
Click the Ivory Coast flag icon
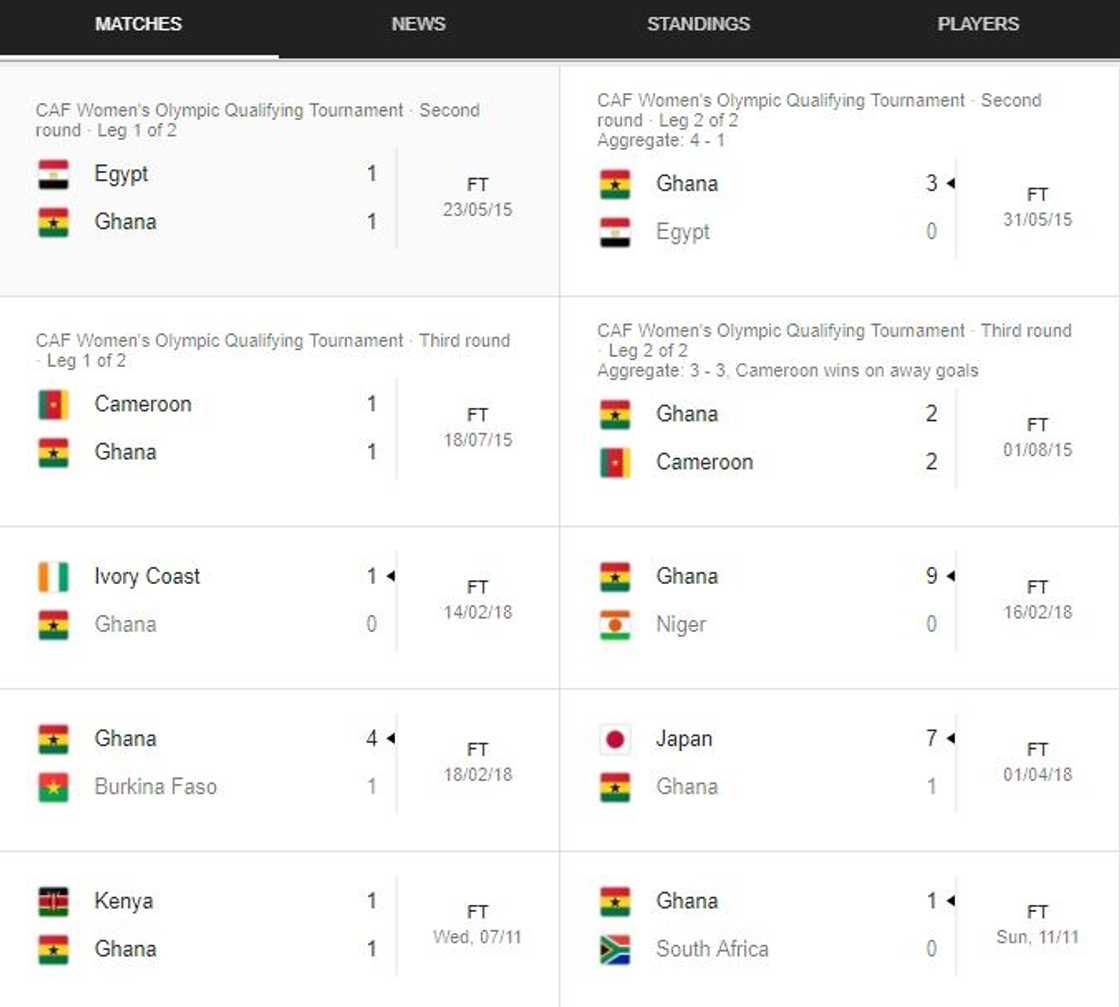(54, 576)
